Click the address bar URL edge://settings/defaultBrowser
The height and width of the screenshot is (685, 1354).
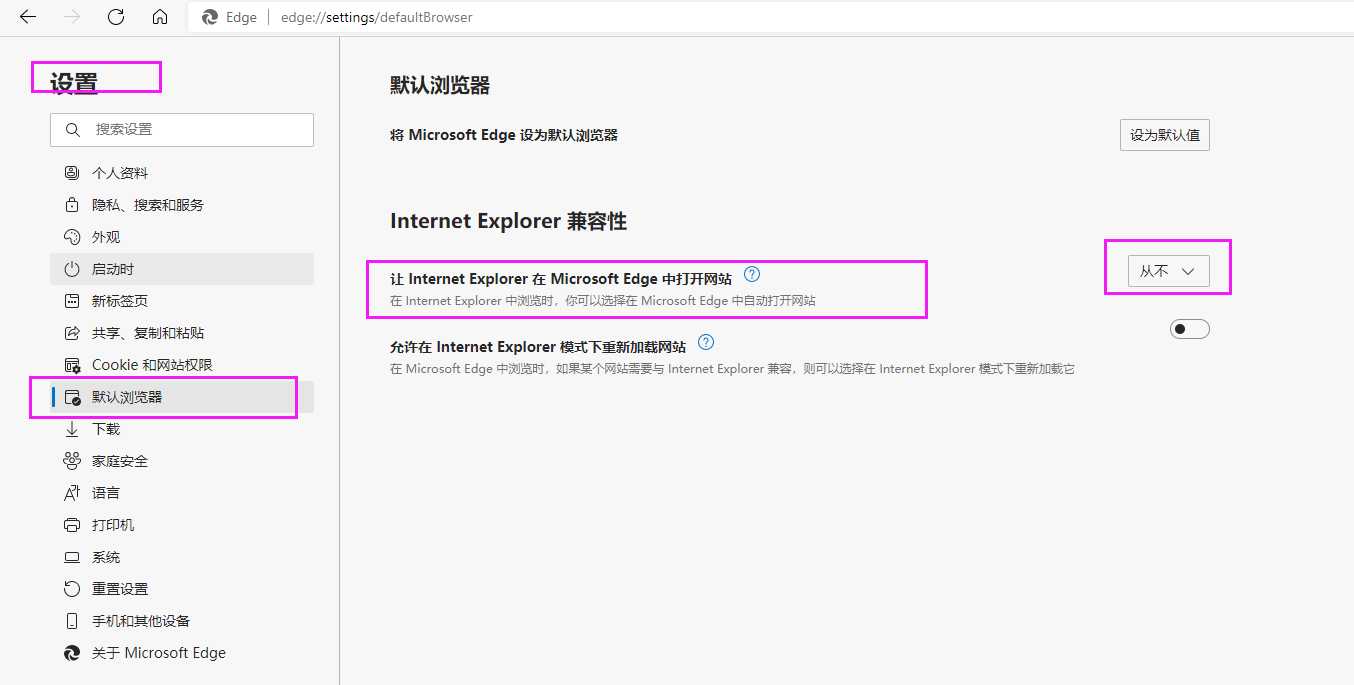point(377,17)
